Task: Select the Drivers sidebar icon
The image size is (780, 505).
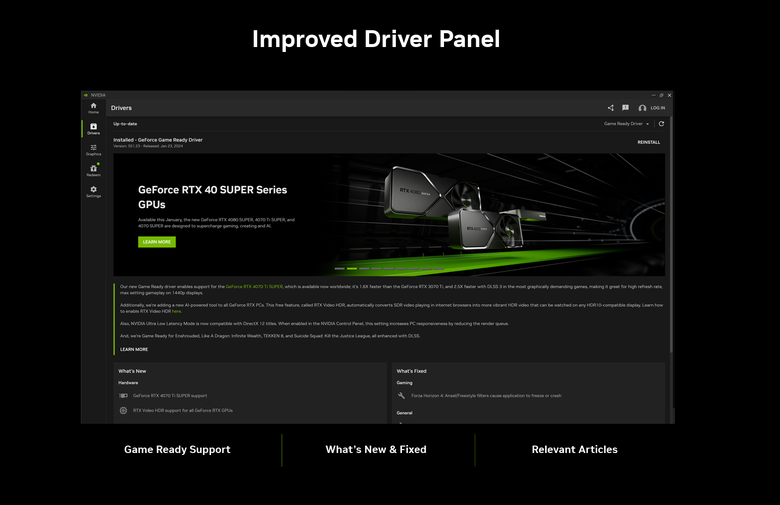Action: tap(94, 128)
